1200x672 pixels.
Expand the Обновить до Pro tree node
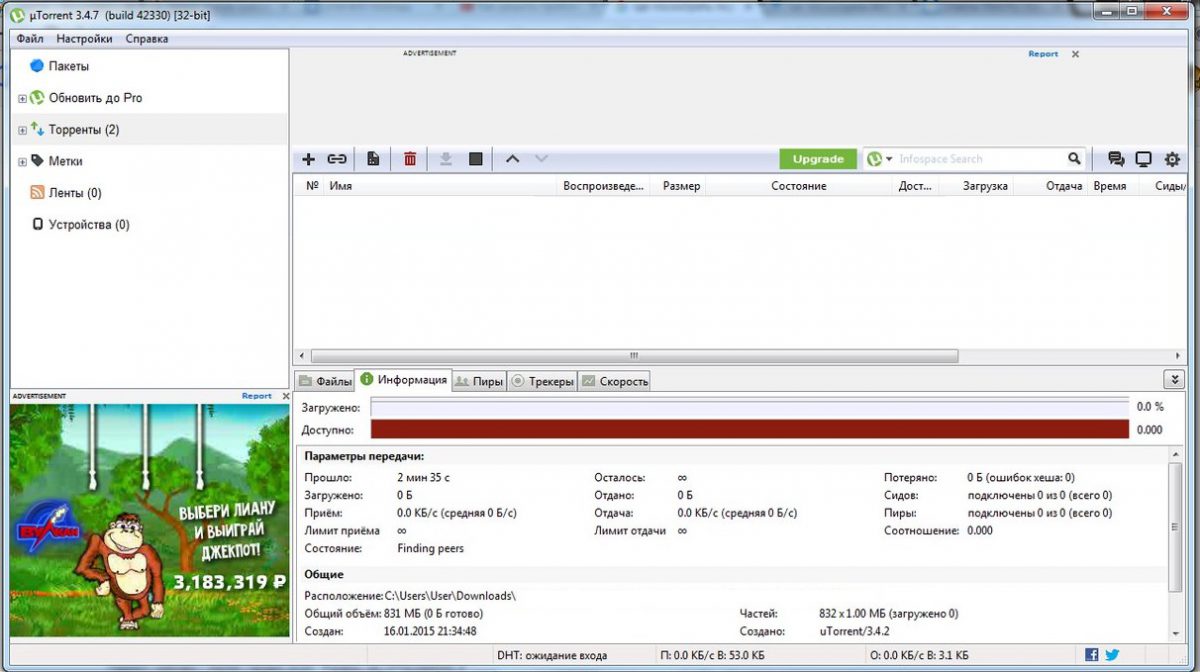pos(22,99)
